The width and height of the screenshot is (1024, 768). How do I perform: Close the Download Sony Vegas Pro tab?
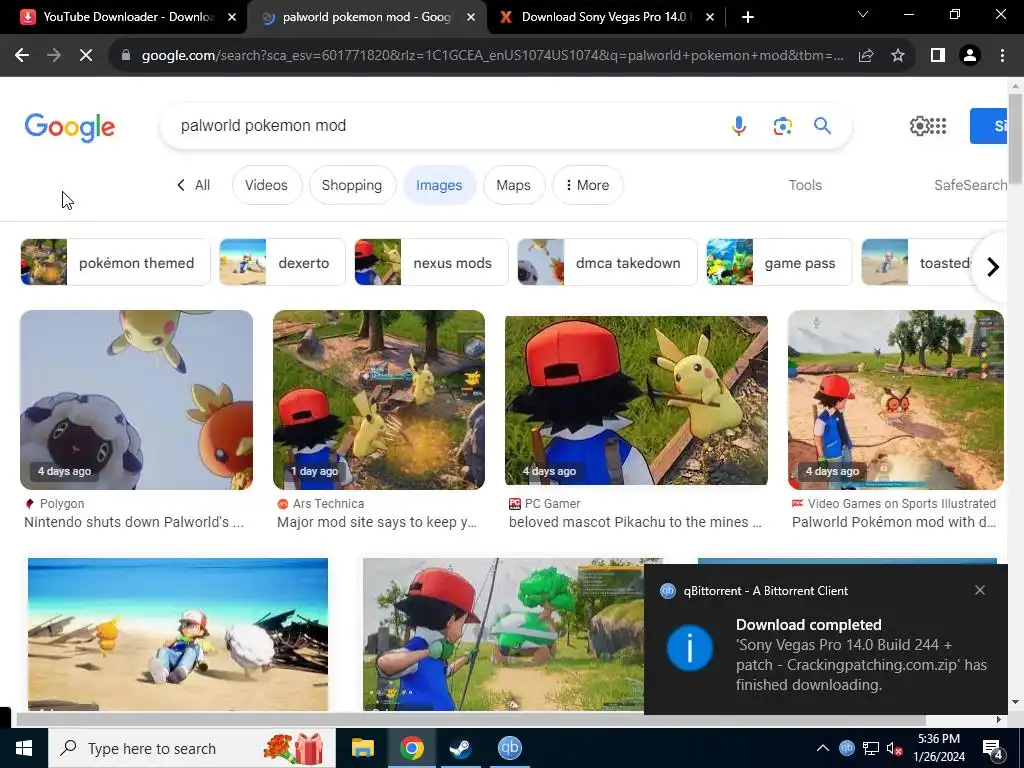[710, 17]
